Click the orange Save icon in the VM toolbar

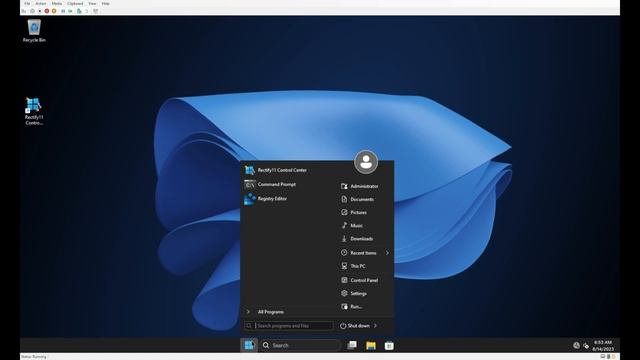pyautogui.click(x=54, y=11)
